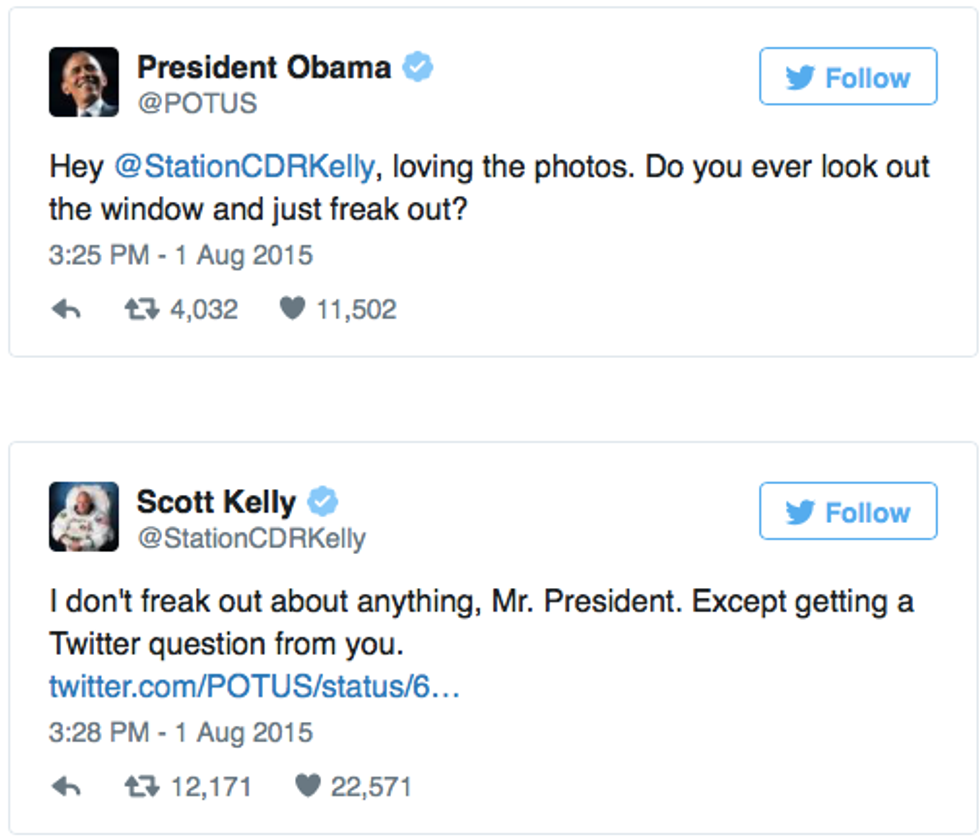980x840 pixels.
Task: Click President Obama's verified badge
Action: (417, 68)
